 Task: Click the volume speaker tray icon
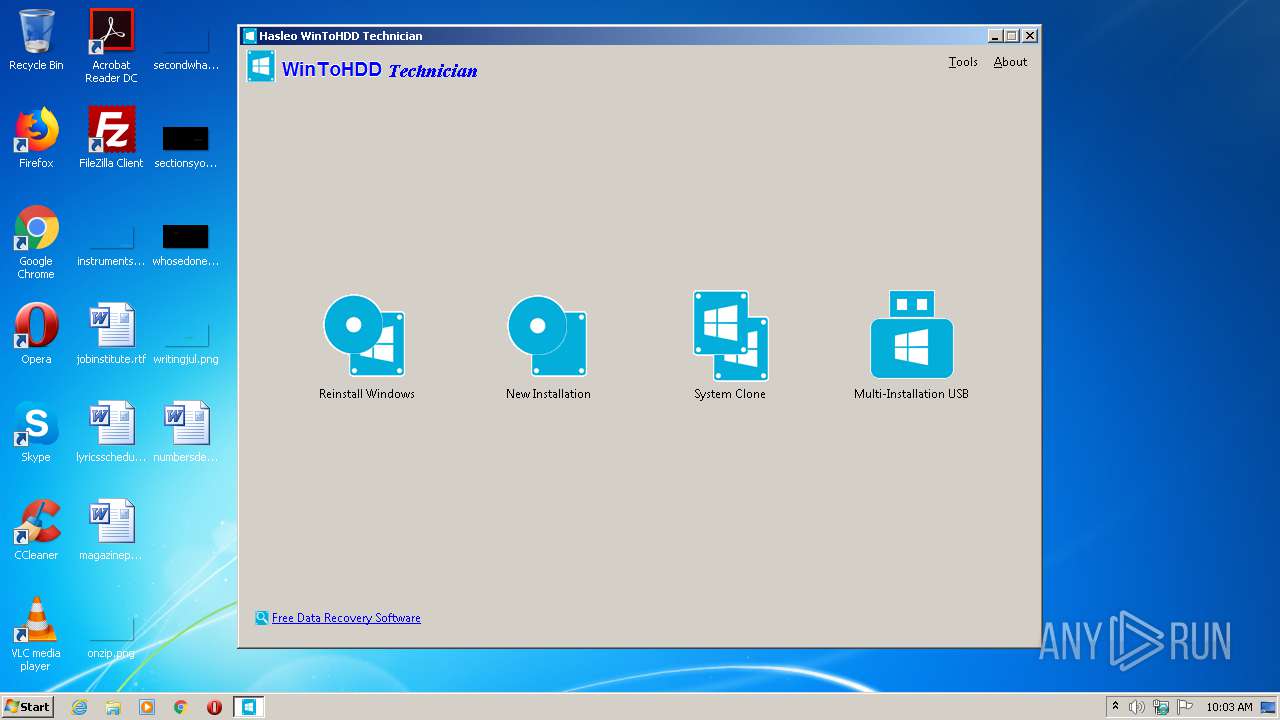point(1137,707)
